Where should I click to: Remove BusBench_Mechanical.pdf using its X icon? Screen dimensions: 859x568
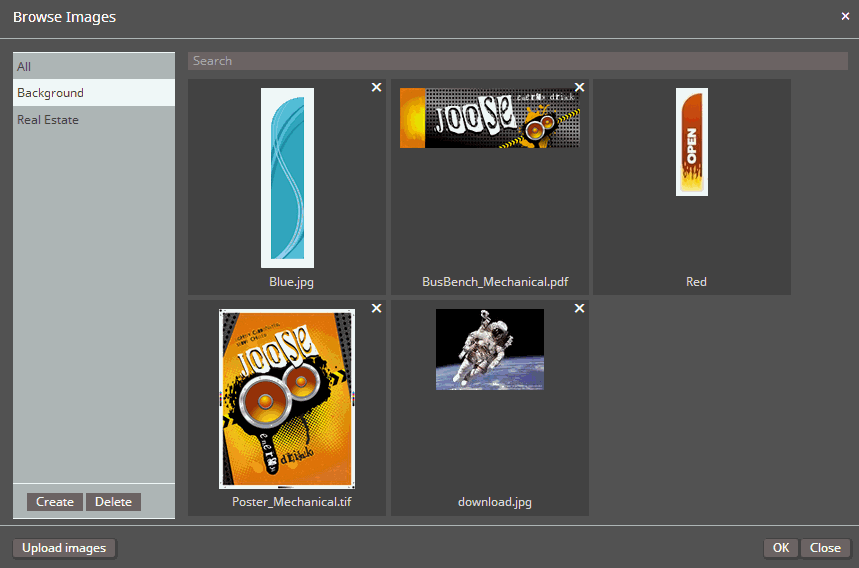pyautogui.click(x=579, y=88)
